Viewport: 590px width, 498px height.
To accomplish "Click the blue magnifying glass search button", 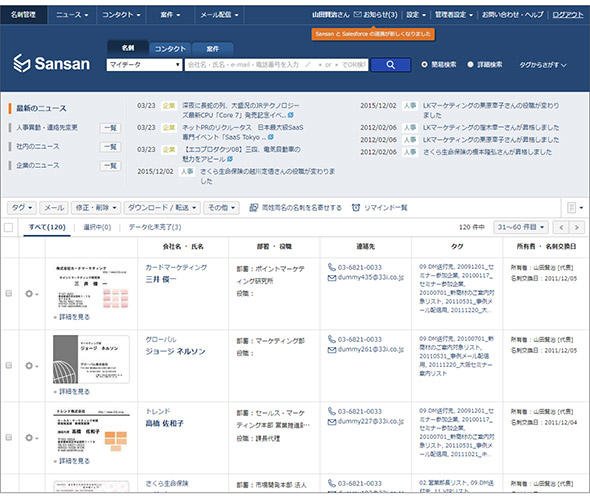I will click(390, 65).
